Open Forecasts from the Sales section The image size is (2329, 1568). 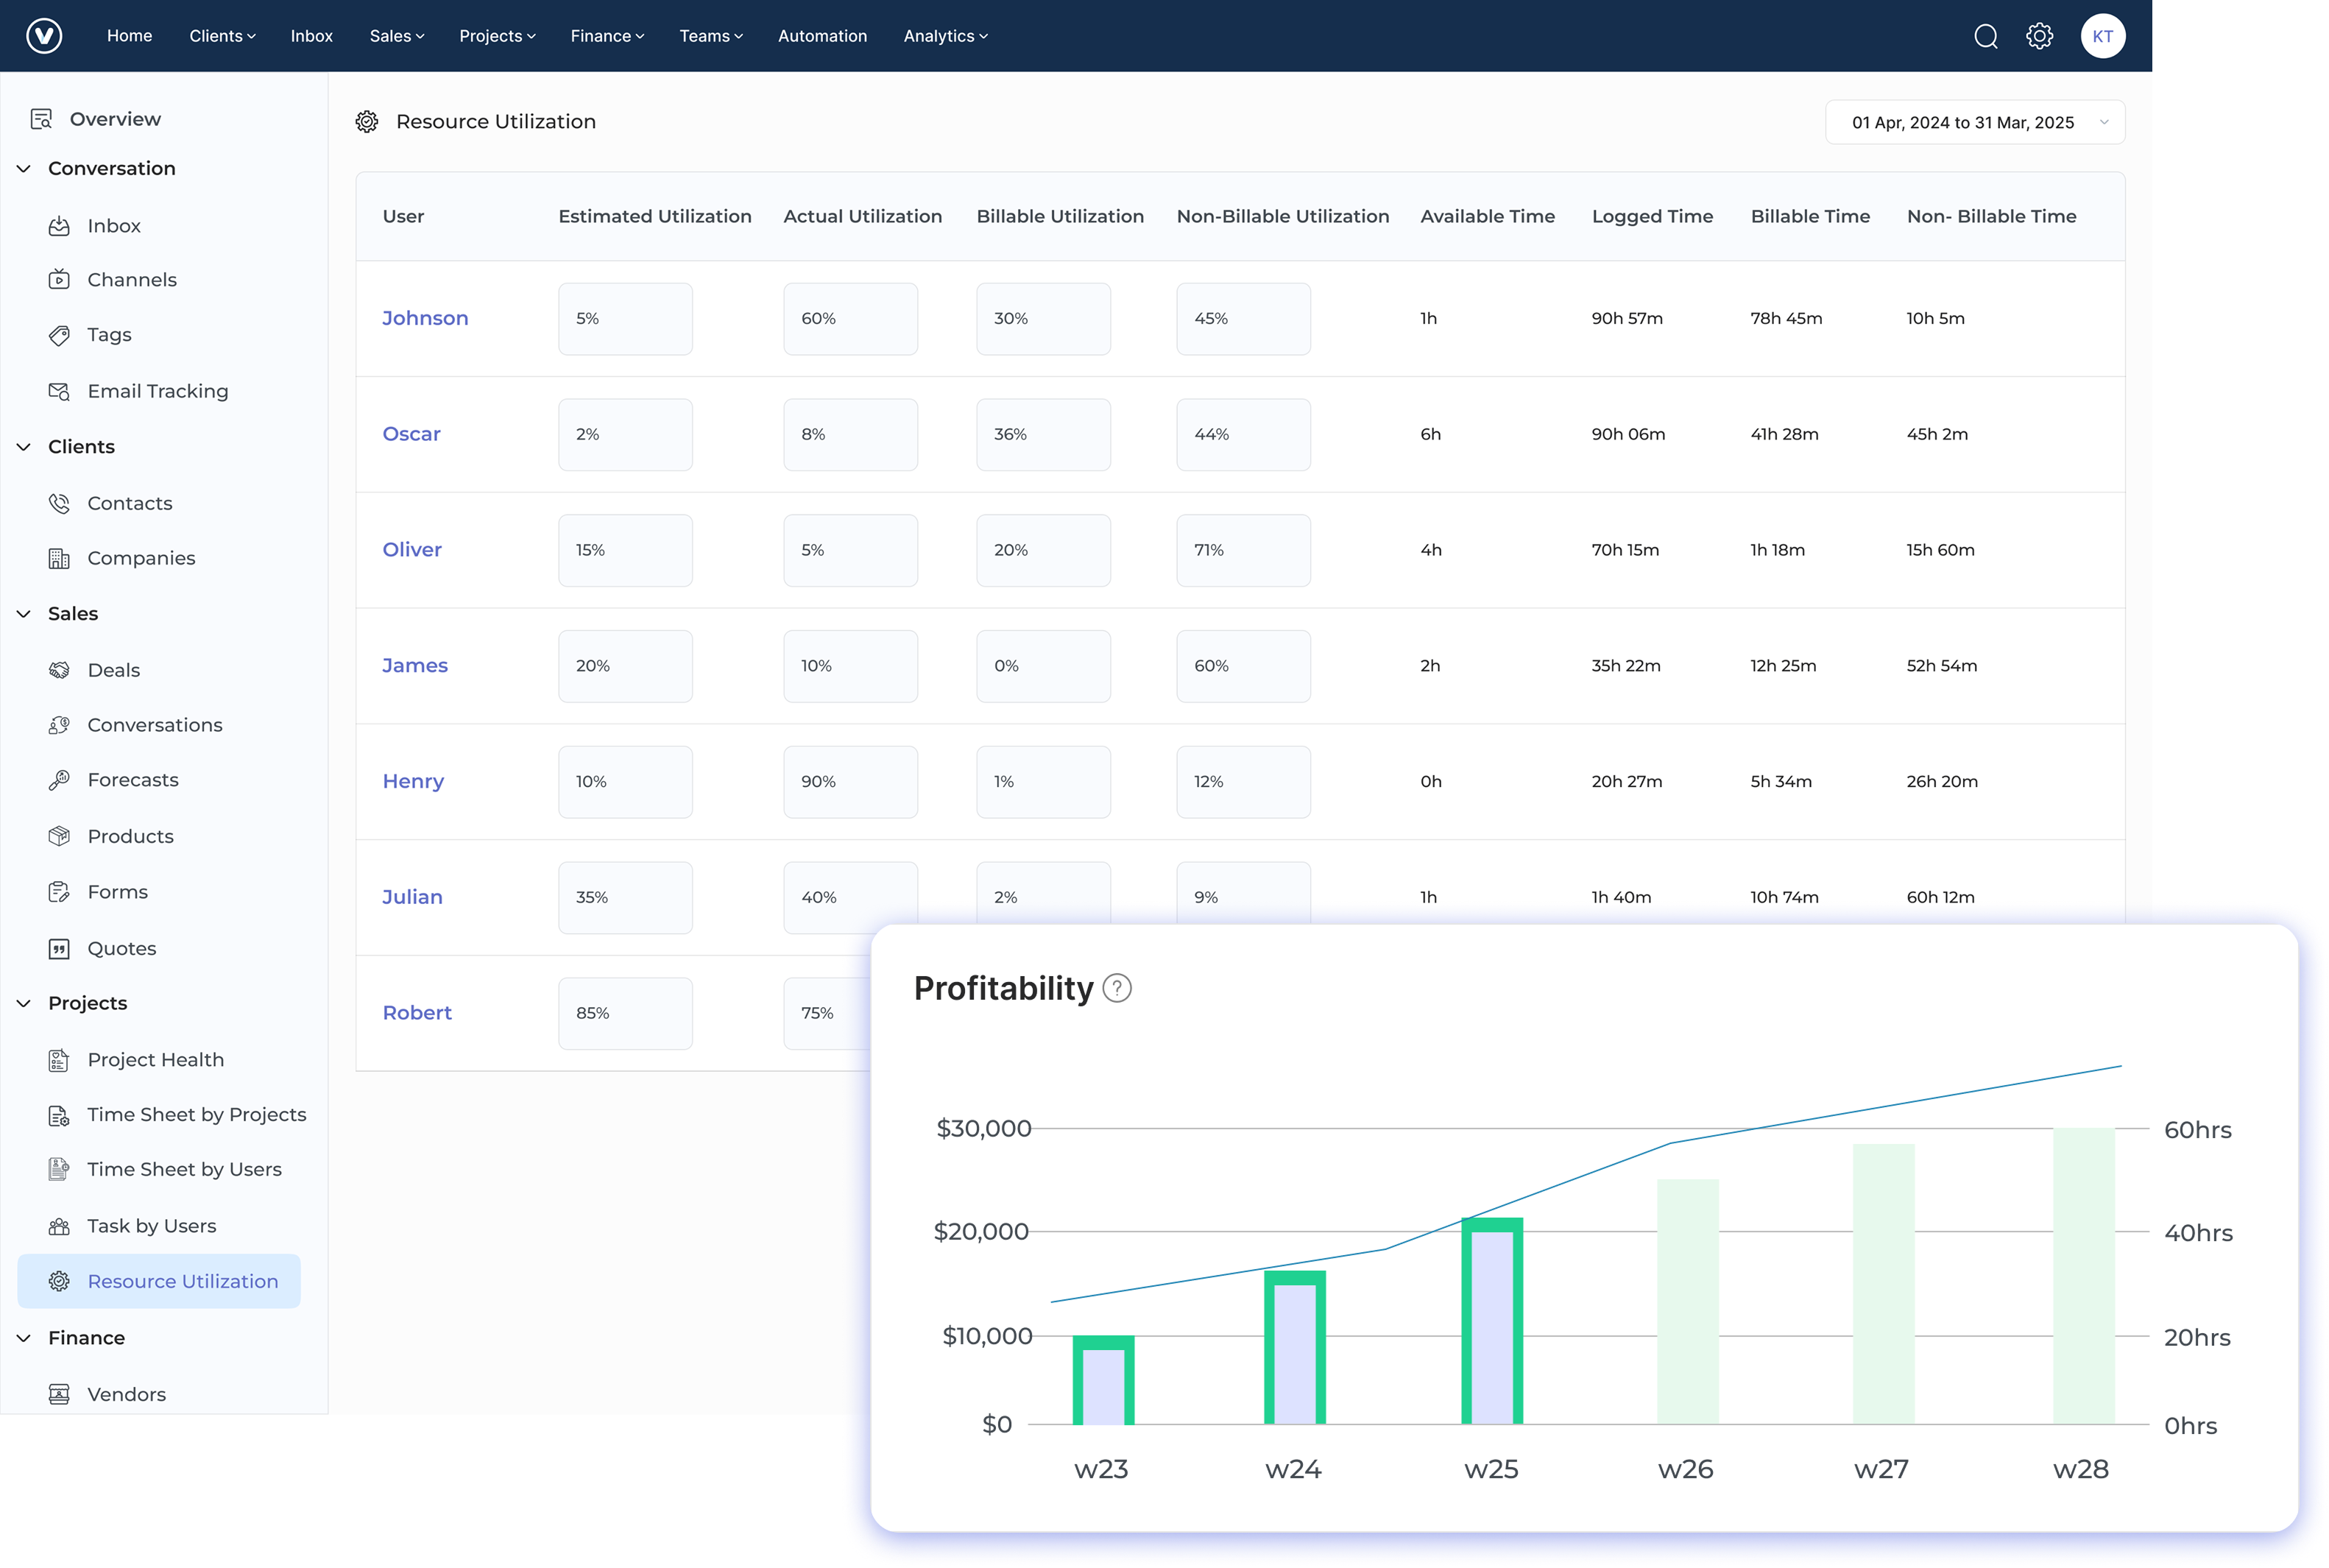pyautogui.click(x=133, y=780)
